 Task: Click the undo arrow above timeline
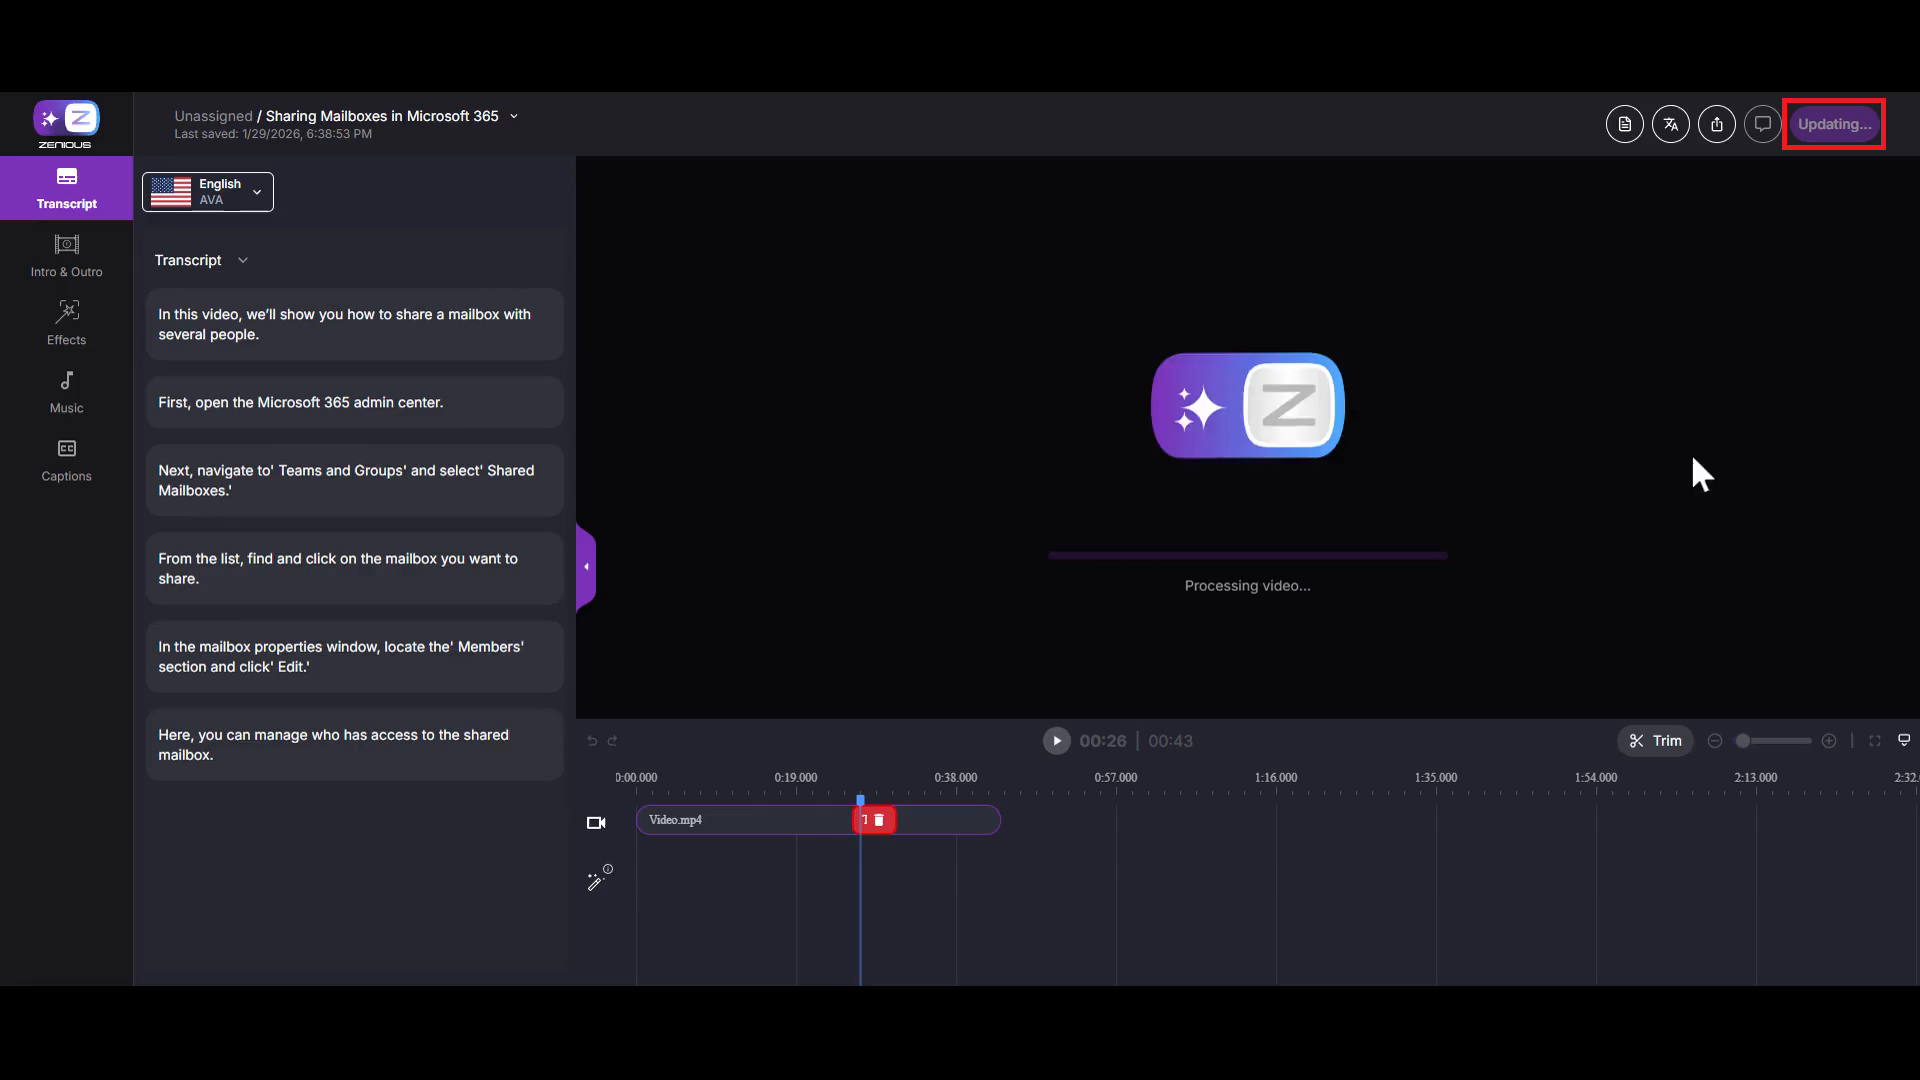(592, 741)
